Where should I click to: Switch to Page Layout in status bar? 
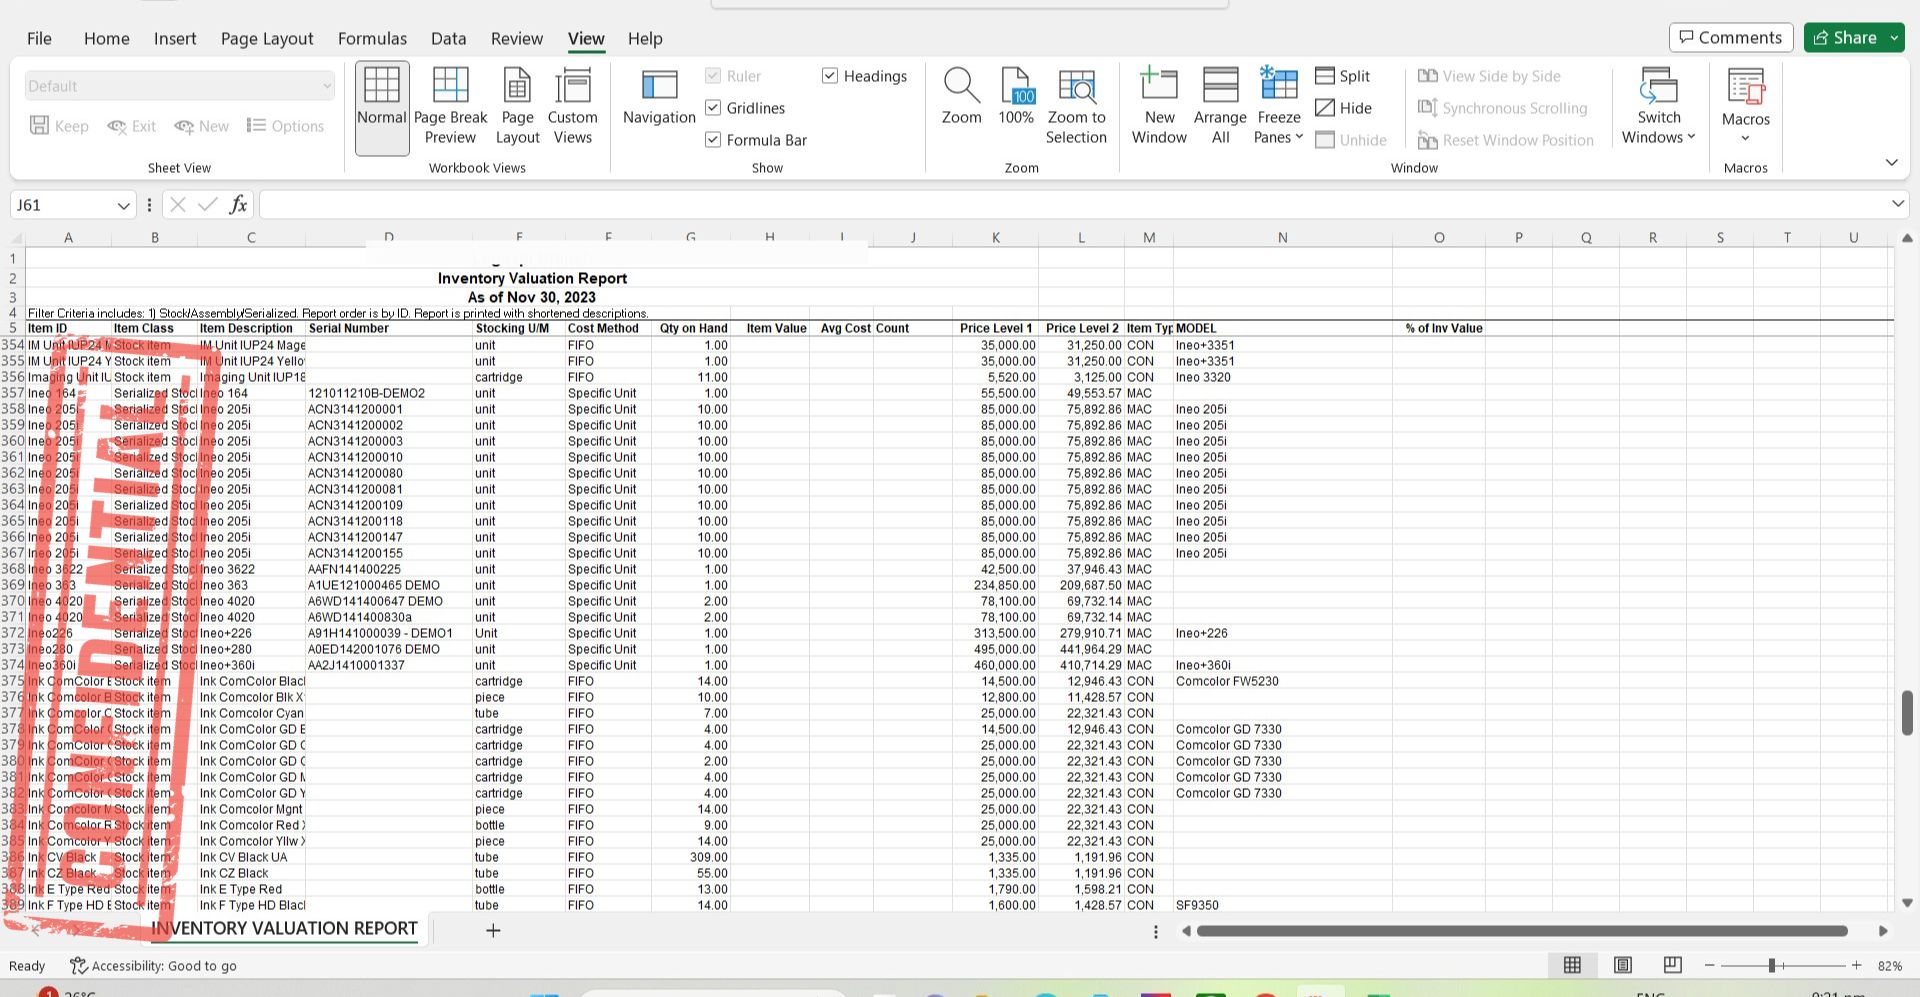point(1623,965)
